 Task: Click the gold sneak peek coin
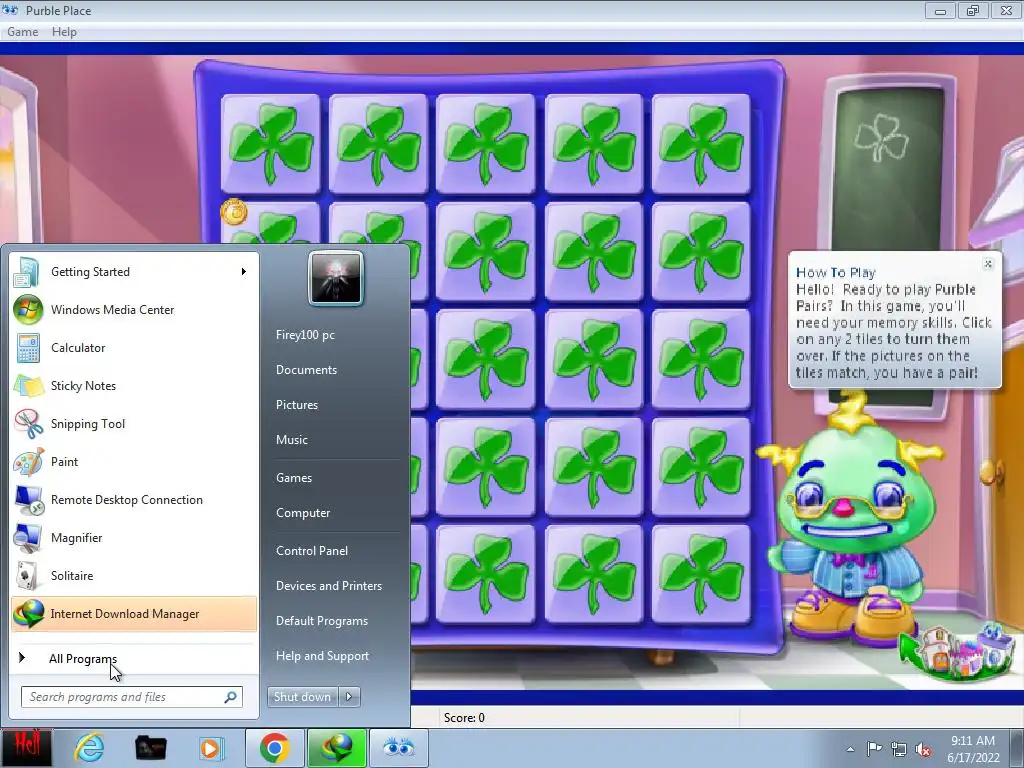click(234, 212)
